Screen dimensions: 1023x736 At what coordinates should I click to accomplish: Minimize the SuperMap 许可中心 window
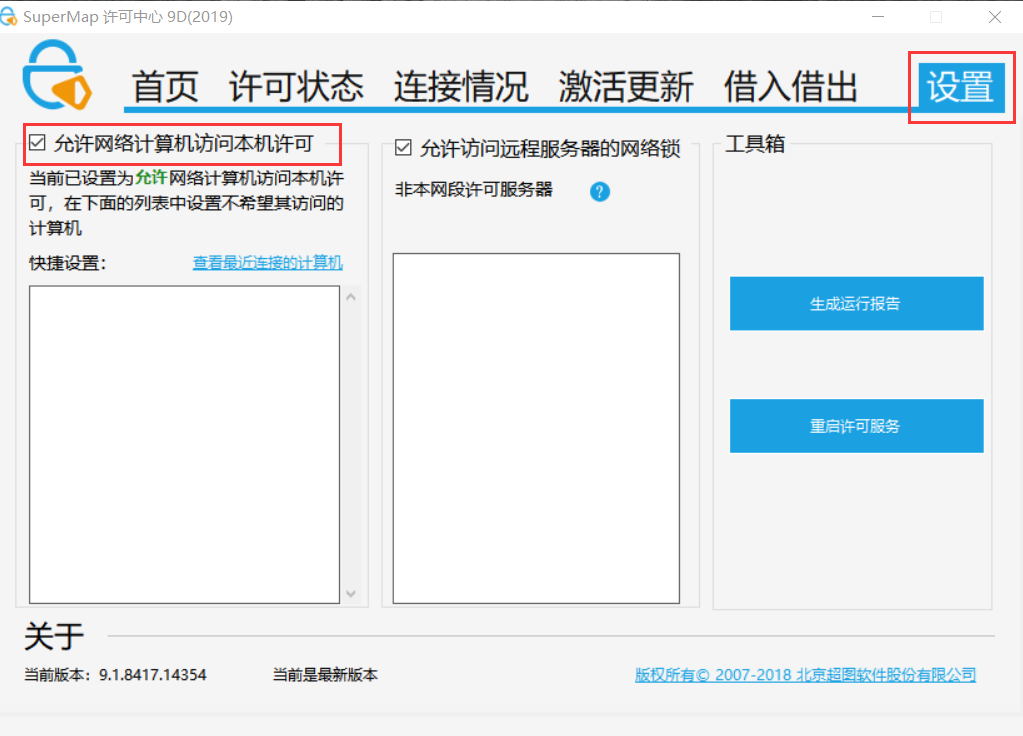[x=877, y=17]
